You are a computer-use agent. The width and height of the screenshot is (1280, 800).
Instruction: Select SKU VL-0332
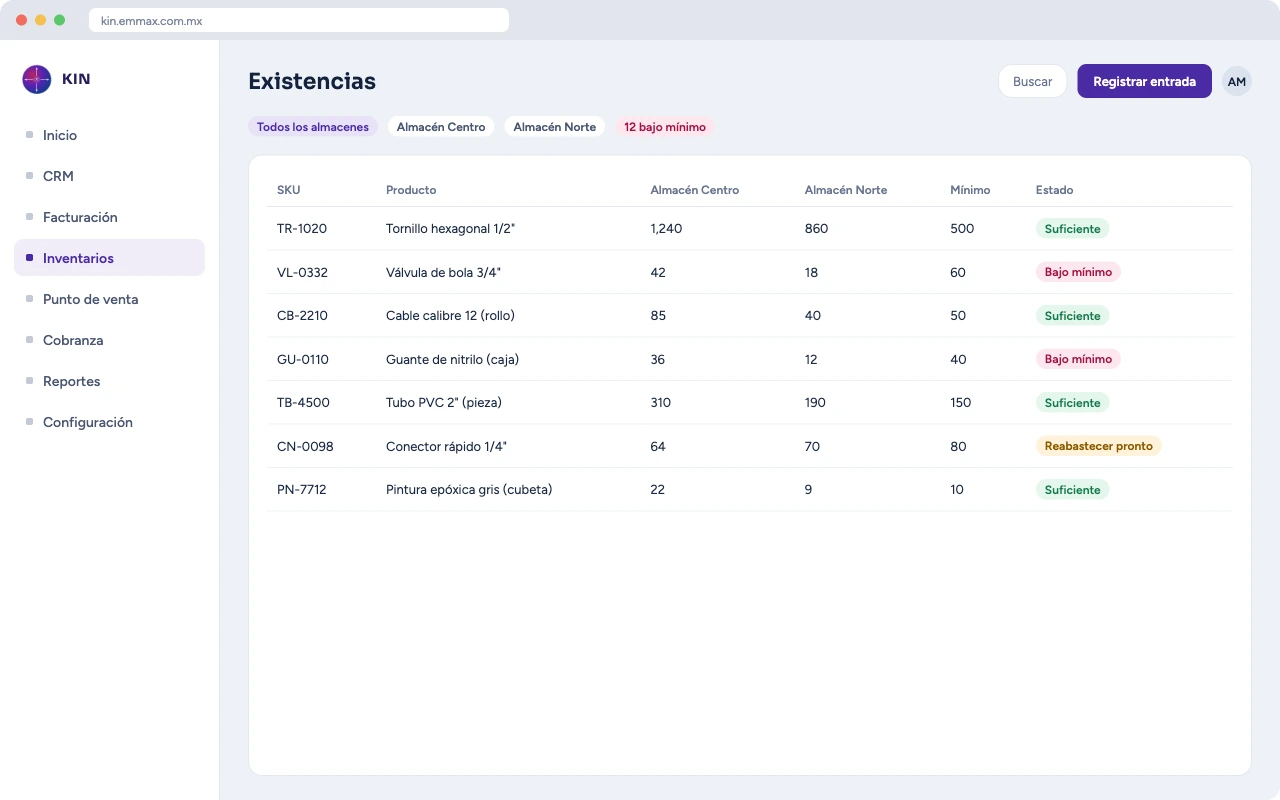[x=302, y=272]
